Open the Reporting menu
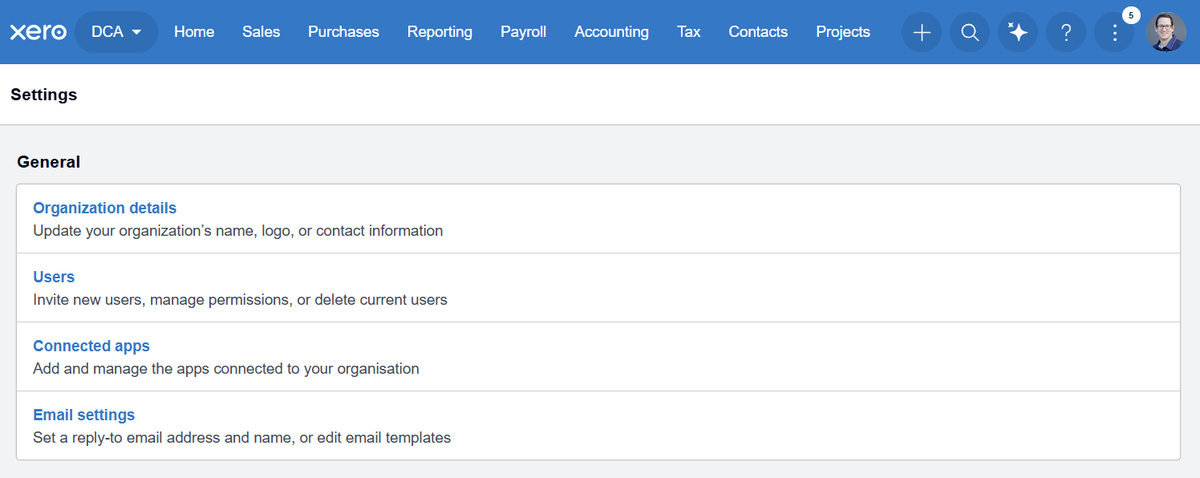1200x478 pixels. pos(440,32)
